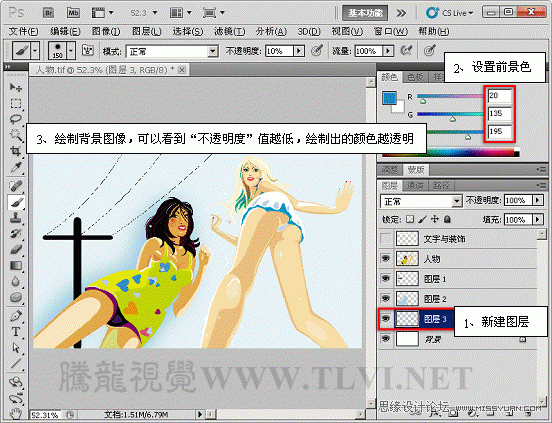552x423 pixels.
Task: Enable tablet pressure controls size icon
Action: tap(429, 51)
